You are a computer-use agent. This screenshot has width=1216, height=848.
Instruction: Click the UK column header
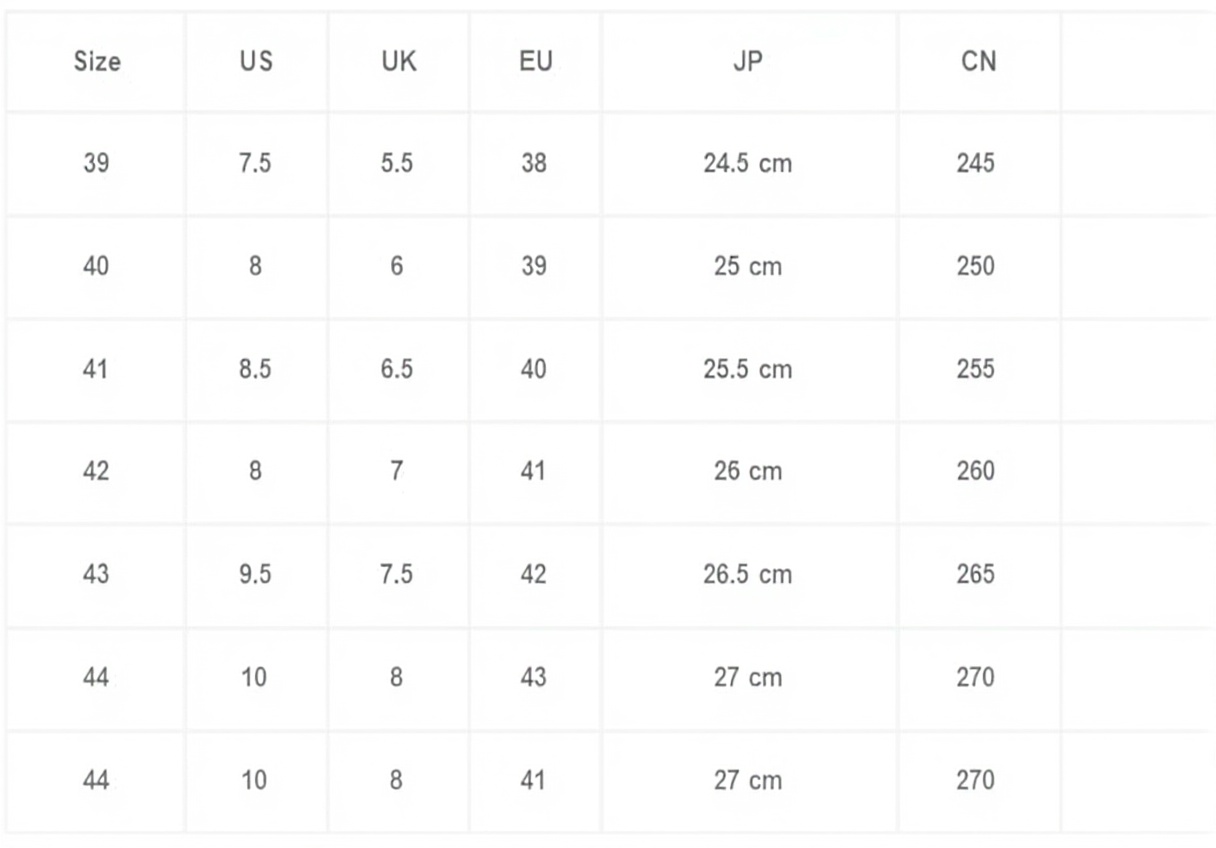[x=398, y=62]
